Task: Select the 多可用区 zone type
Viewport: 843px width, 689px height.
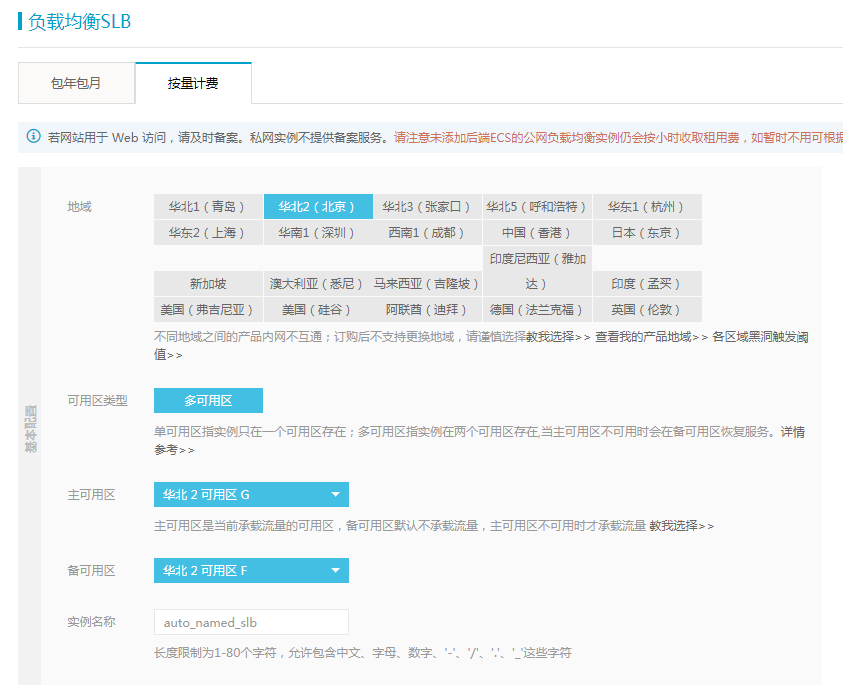Action: tap(208, 400)
